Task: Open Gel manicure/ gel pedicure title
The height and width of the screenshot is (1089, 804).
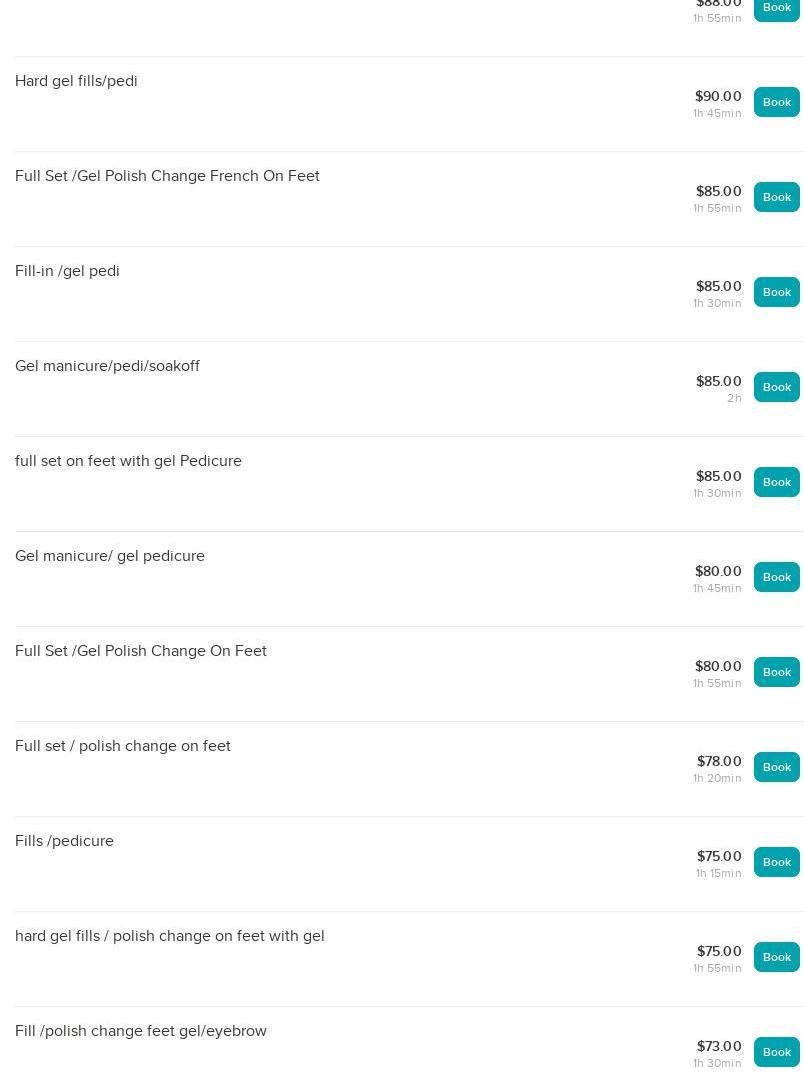Action: tap(110, 556)
